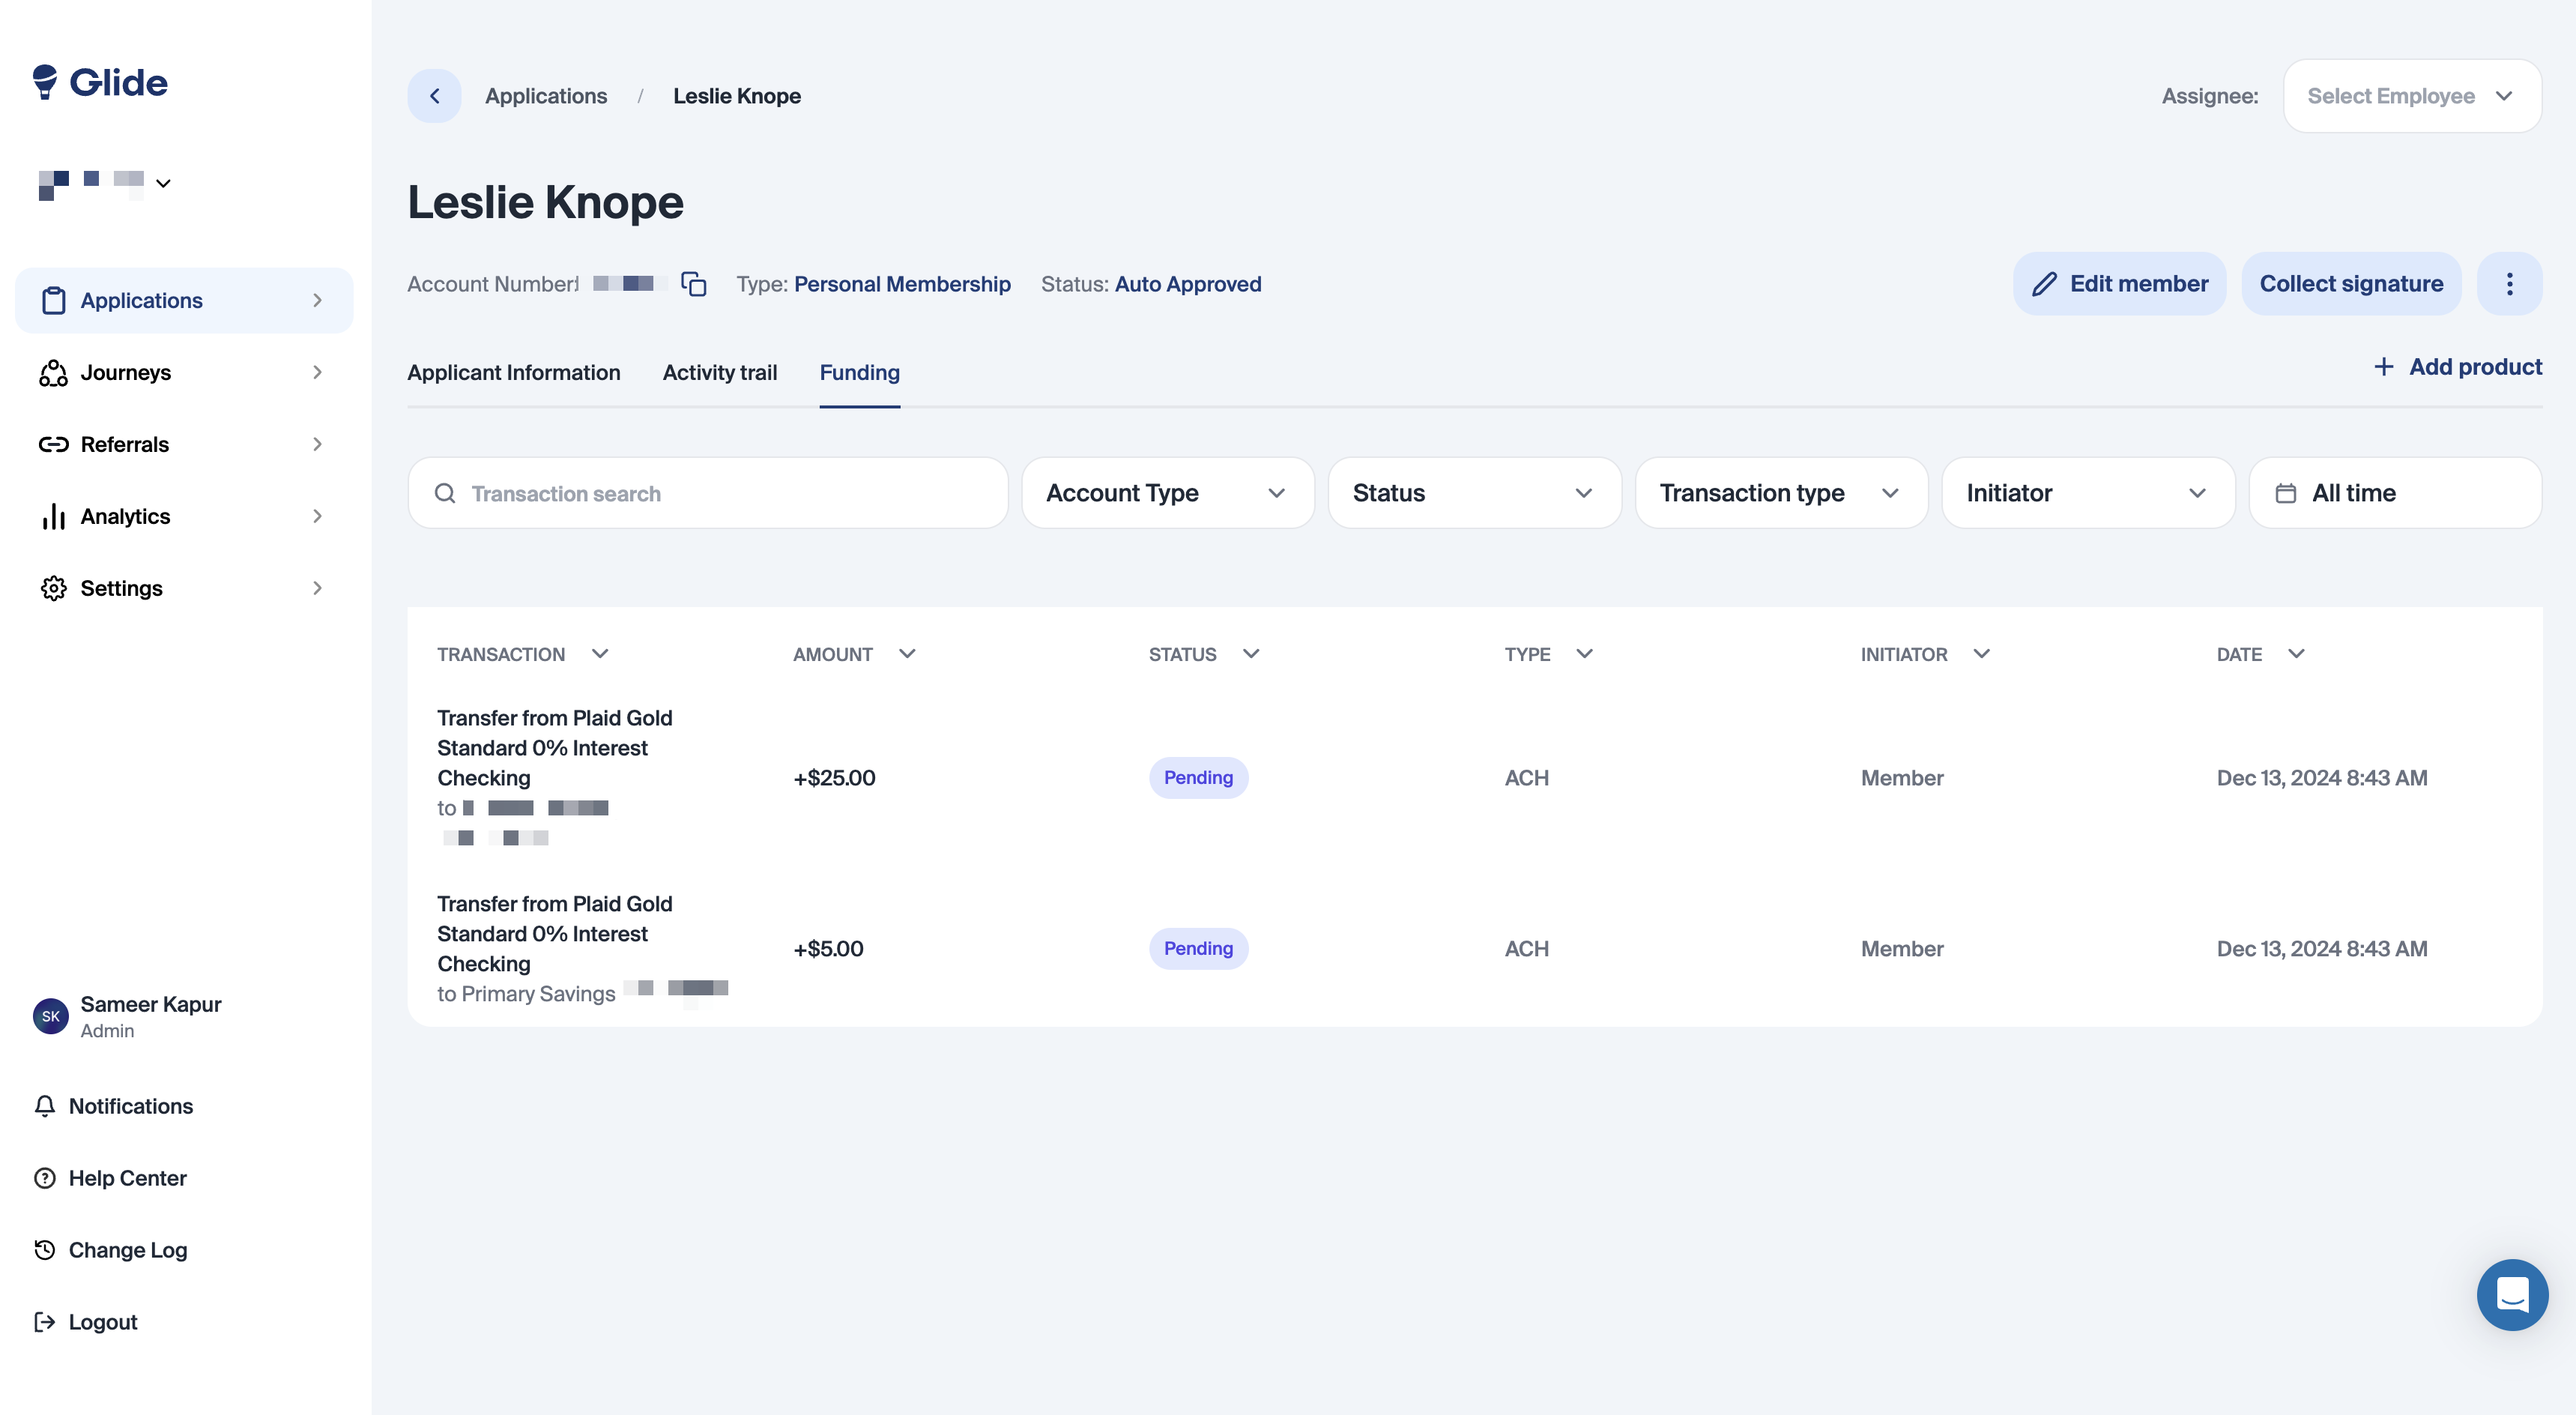
Task: Click the back arrow button beside Applications breadcrumb
Action: [434, 96]
